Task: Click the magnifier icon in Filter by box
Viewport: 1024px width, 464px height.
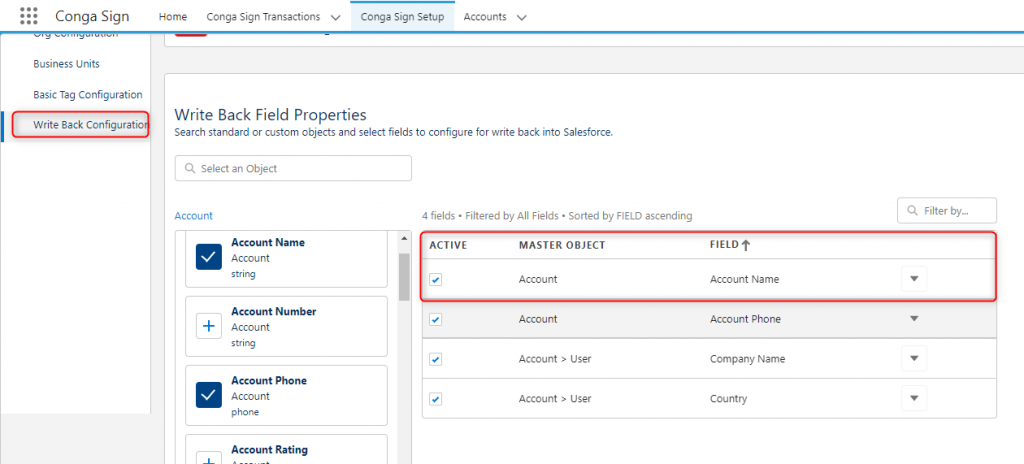Action: click(912, 211)
